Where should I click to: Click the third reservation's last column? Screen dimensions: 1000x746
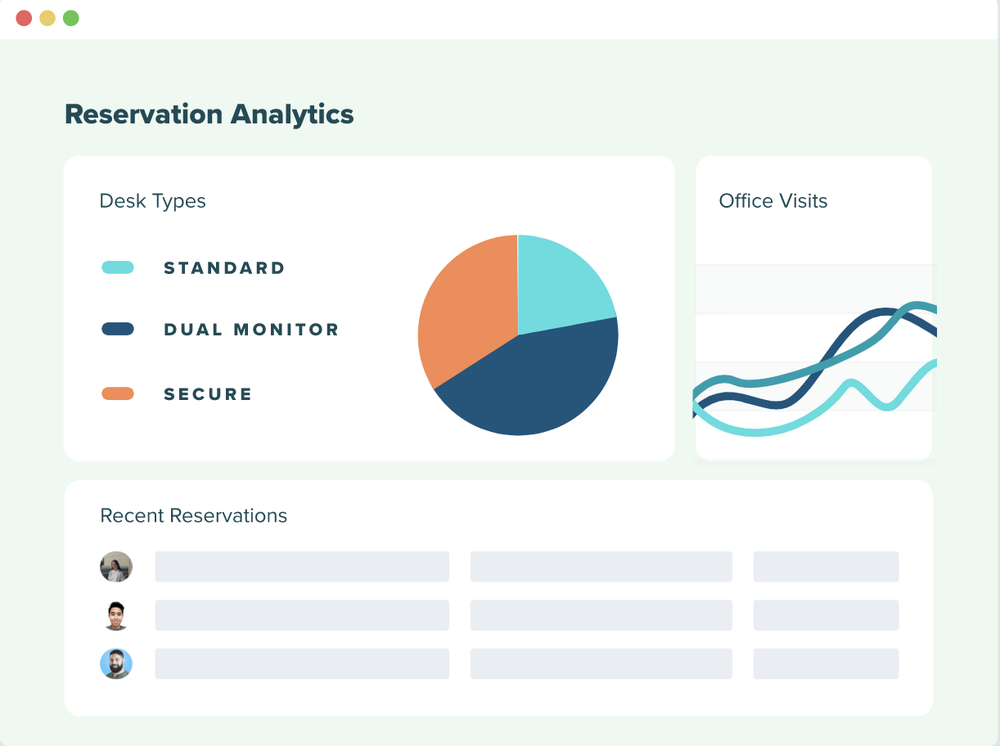pyautogui.click(x=825, y=664)
